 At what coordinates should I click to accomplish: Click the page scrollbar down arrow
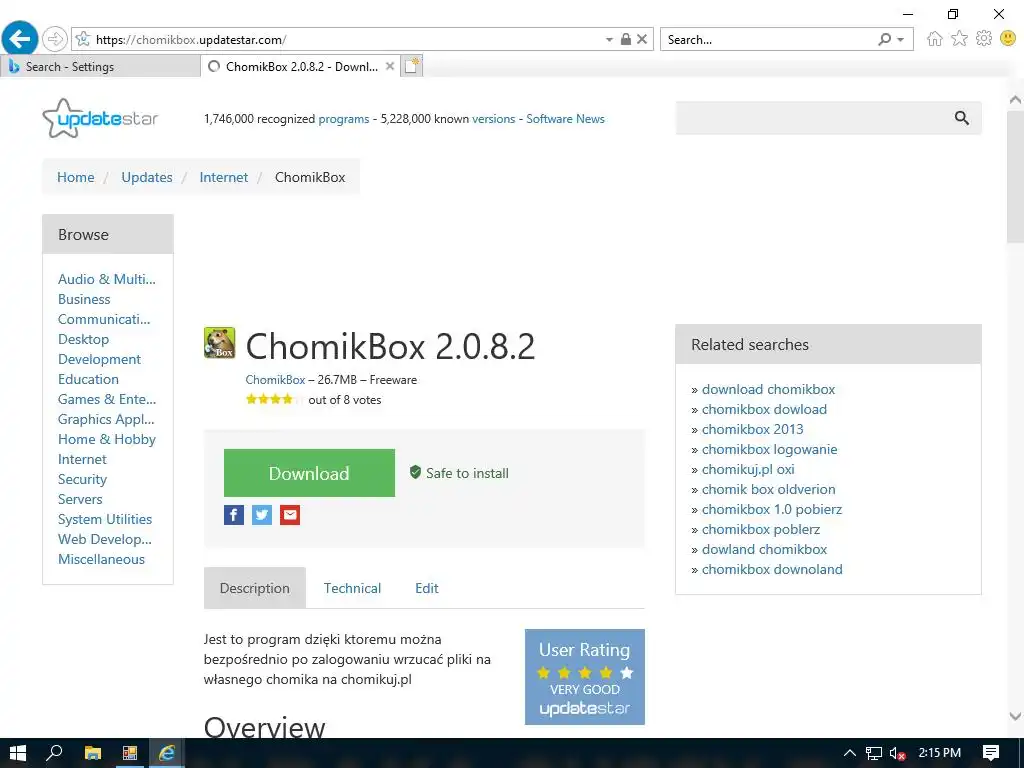click(x=1015, y=716)
